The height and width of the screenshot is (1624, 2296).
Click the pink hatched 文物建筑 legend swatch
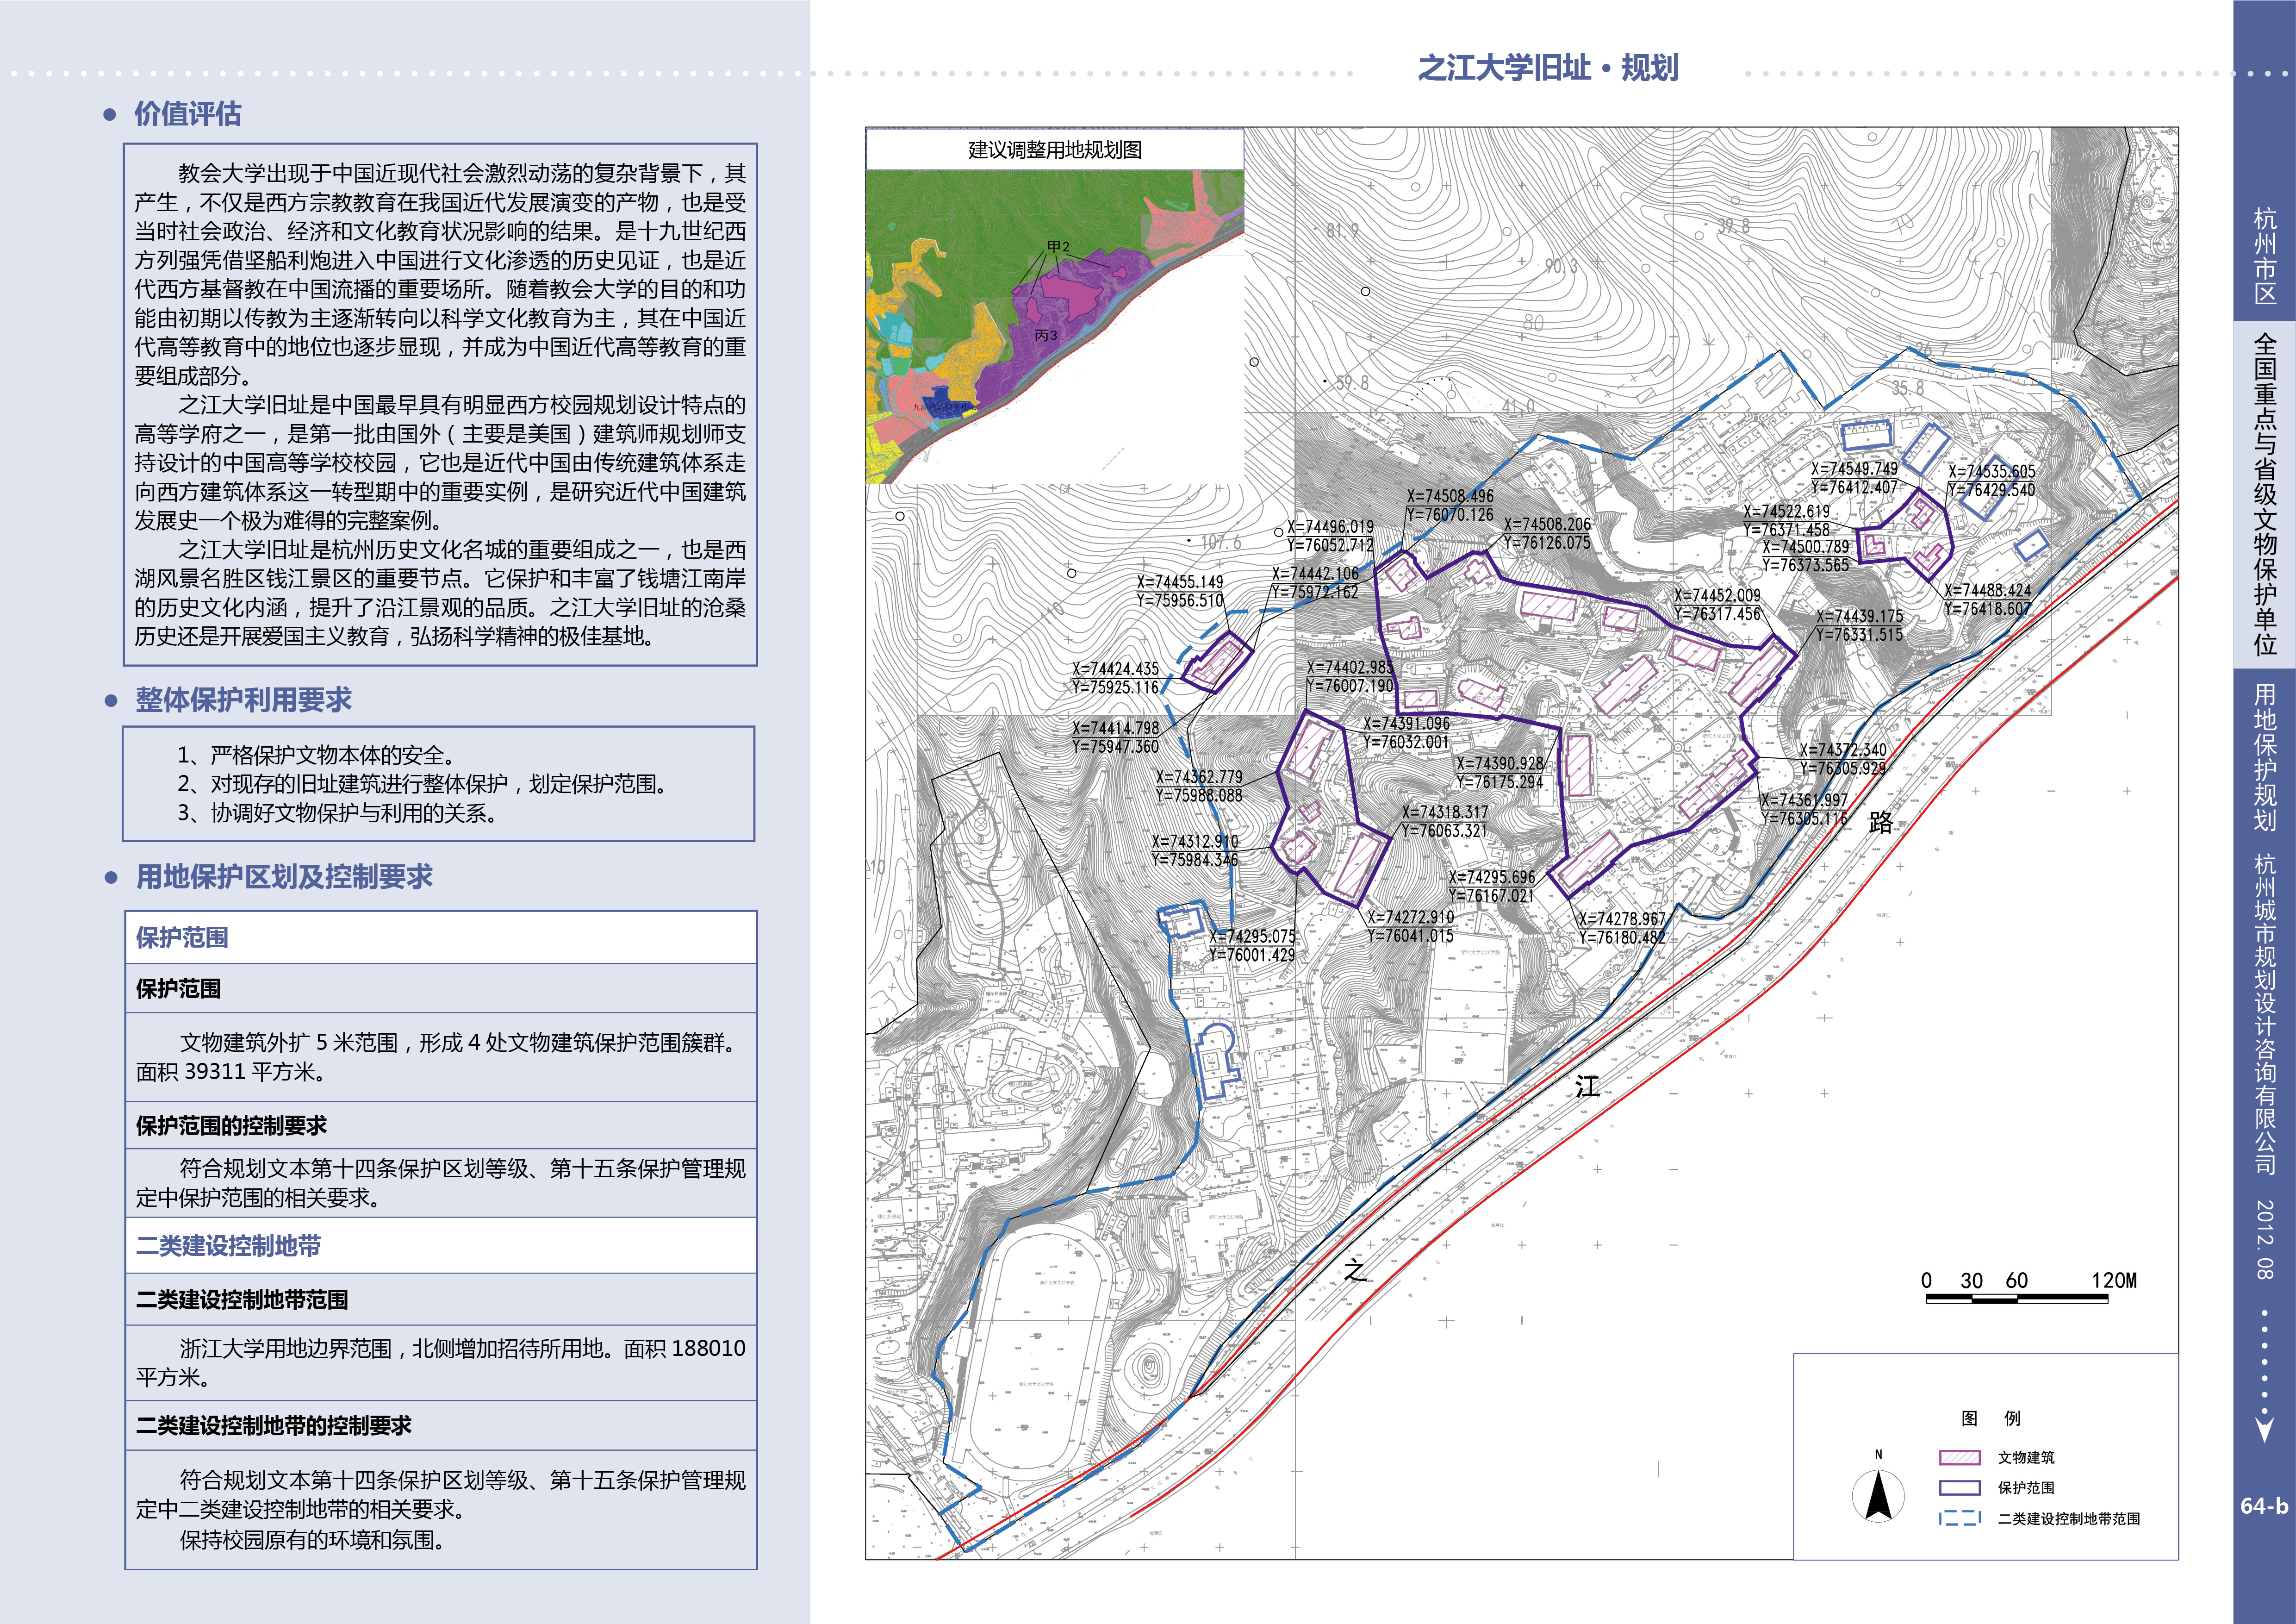1959,1458
